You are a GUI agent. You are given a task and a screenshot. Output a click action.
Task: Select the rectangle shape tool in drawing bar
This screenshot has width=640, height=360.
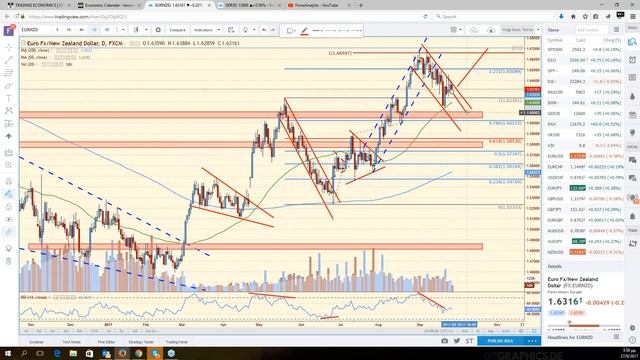[289, 31]
